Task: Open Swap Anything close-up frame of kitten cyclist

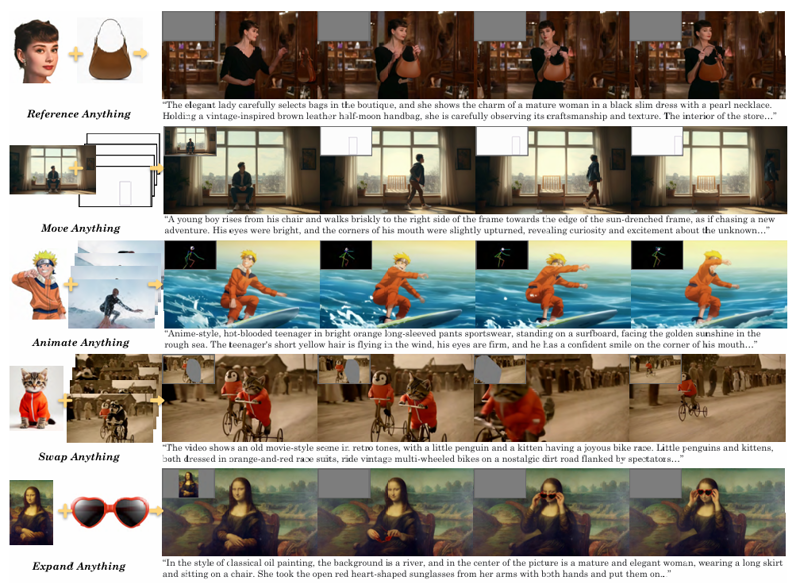Action: click(552, 398)
